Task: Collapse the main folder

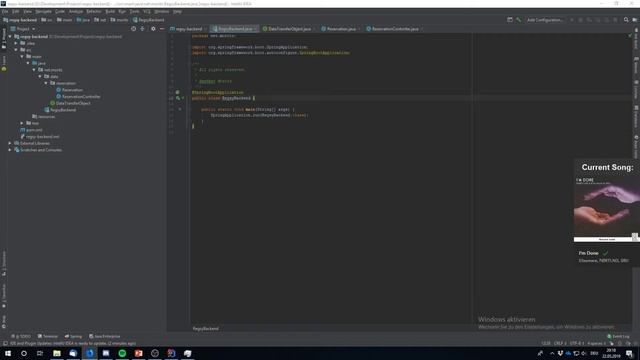Action: point(22,56)
